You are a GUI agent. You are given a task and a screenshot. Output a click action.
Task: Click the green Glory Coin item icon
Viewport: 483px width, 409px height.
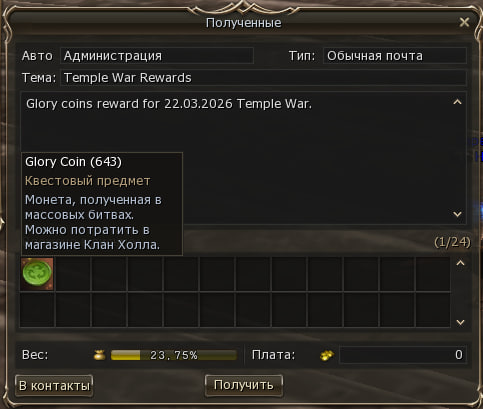tap(37, 274)
